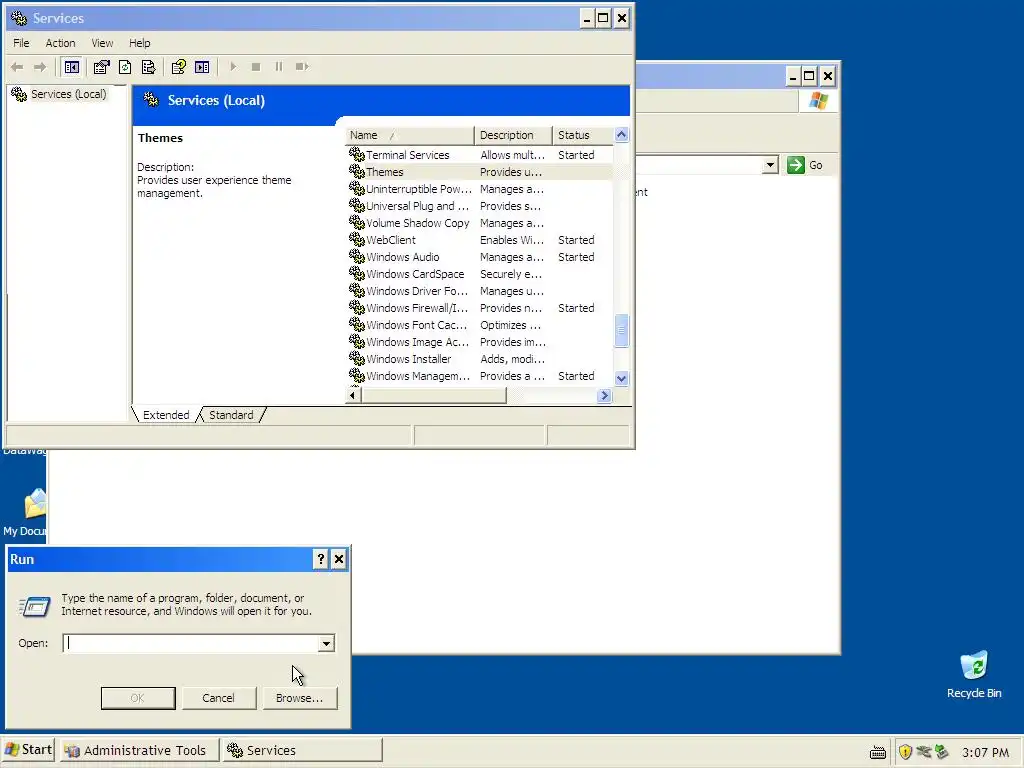Select Windows Management Instrumentation row
Viewport: 1024px width, 768px height.
479,376
